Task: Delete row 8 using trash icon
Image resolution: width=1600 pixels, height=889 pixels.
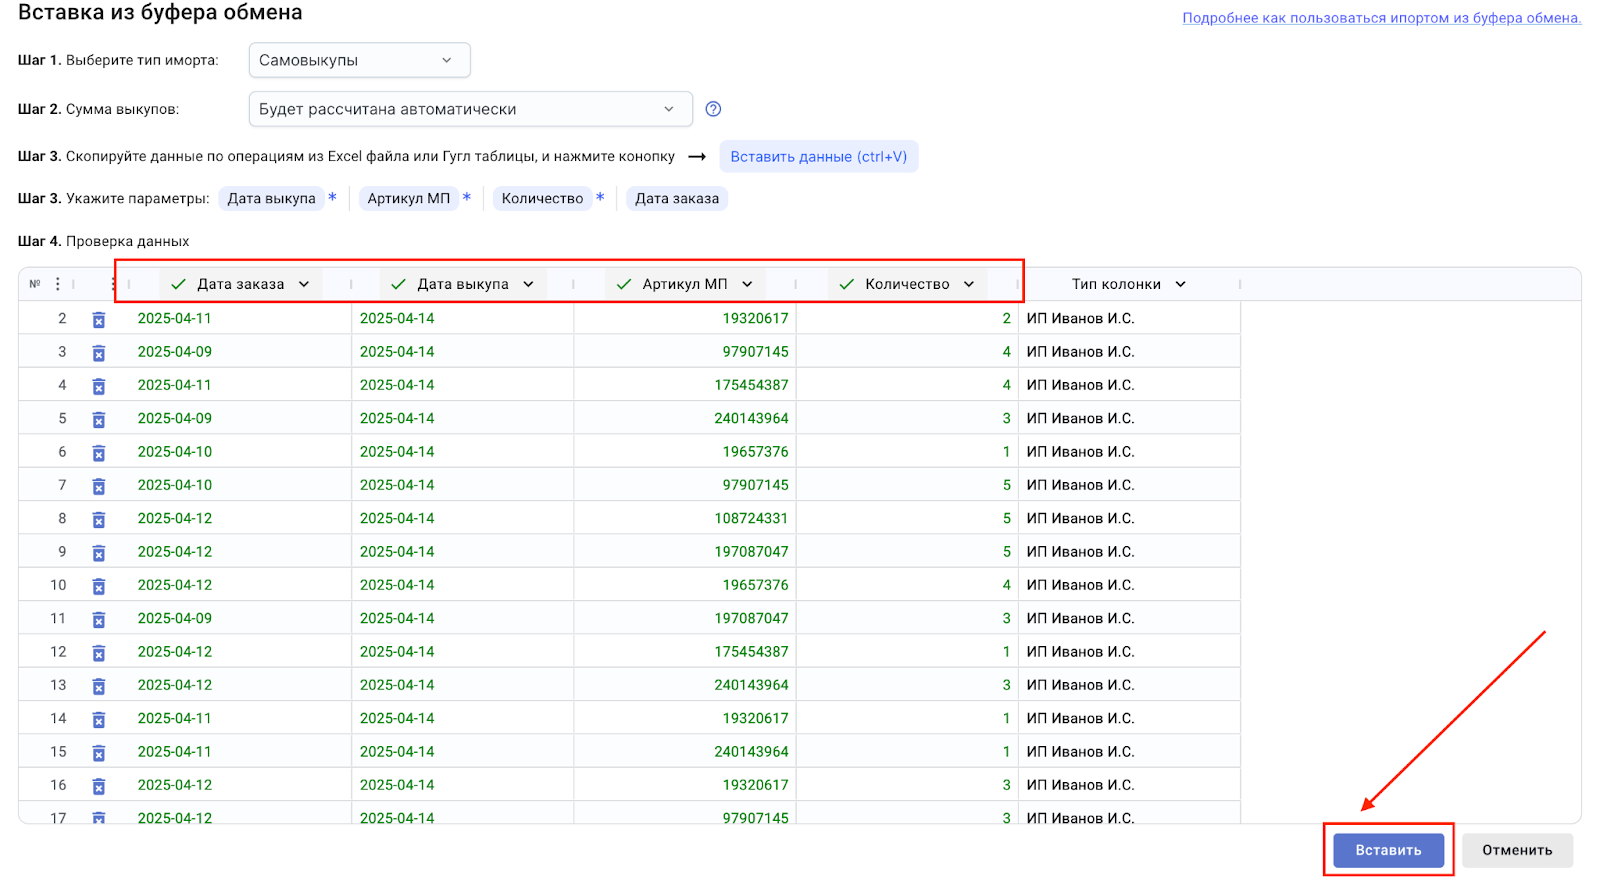Action: pos(99,520)
